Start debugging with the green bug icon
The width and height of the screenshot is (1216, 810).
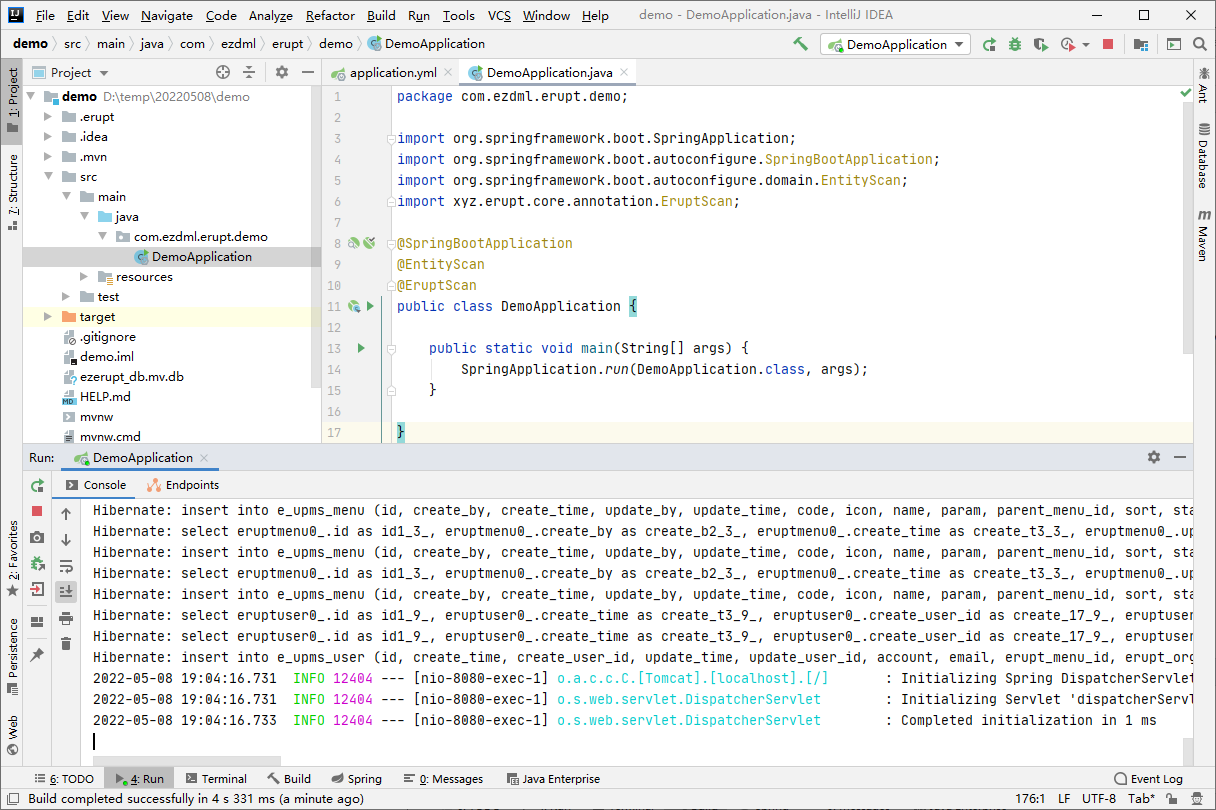click(1015, 44)
